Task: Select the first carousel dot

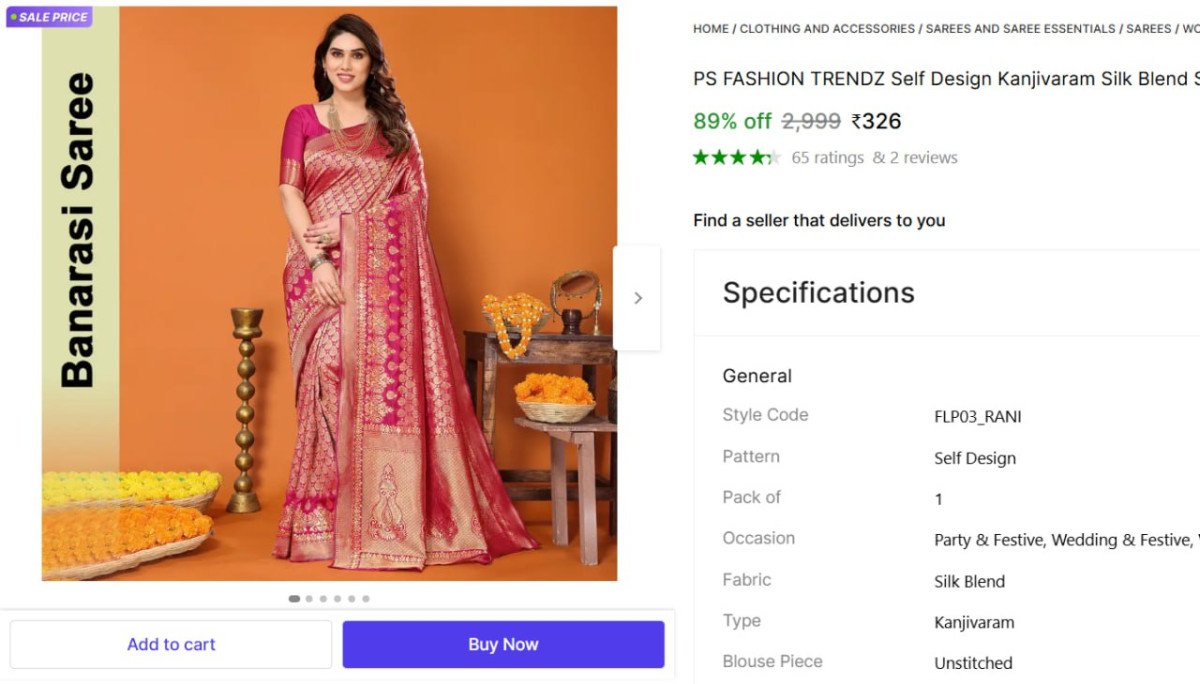Action: pyautogui.click(x=294, y=599)
